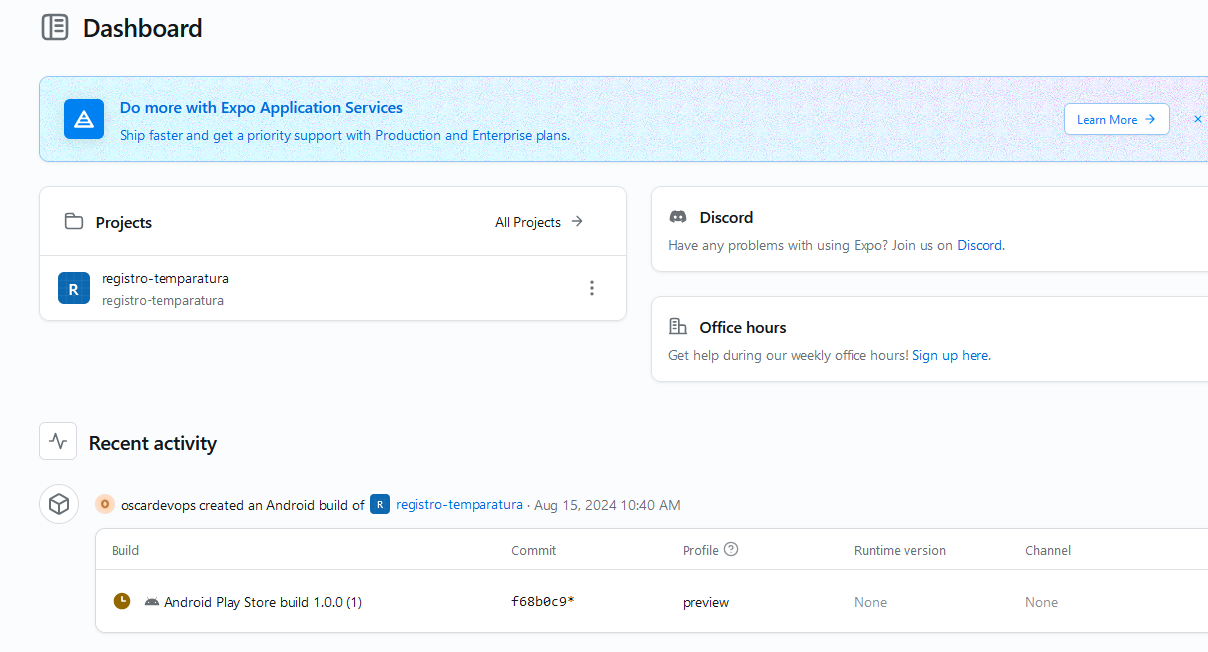This screenshot has width=1208, height=652.
Task: Click the Projects card heading
Action: click(124, 222)
